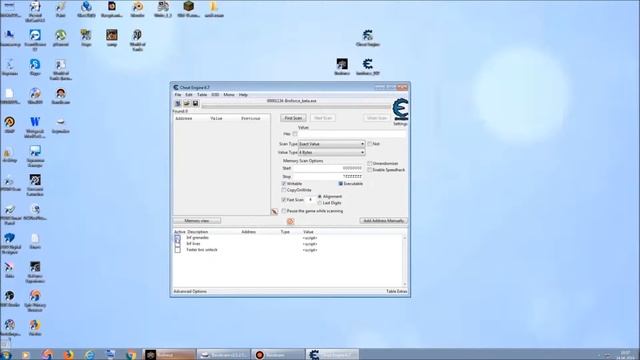Switch to the Bandicam taskbar button

pos(278,355)
